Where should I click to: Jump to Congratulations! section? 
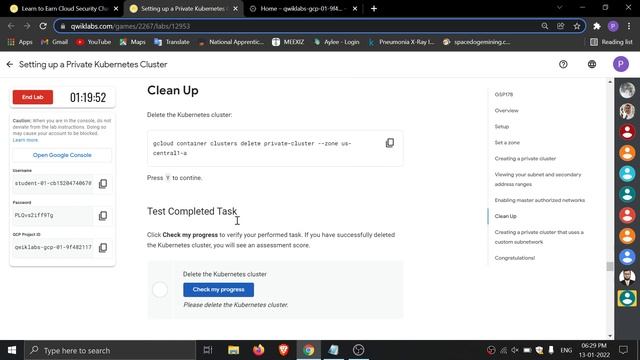(x=515, y=258)
